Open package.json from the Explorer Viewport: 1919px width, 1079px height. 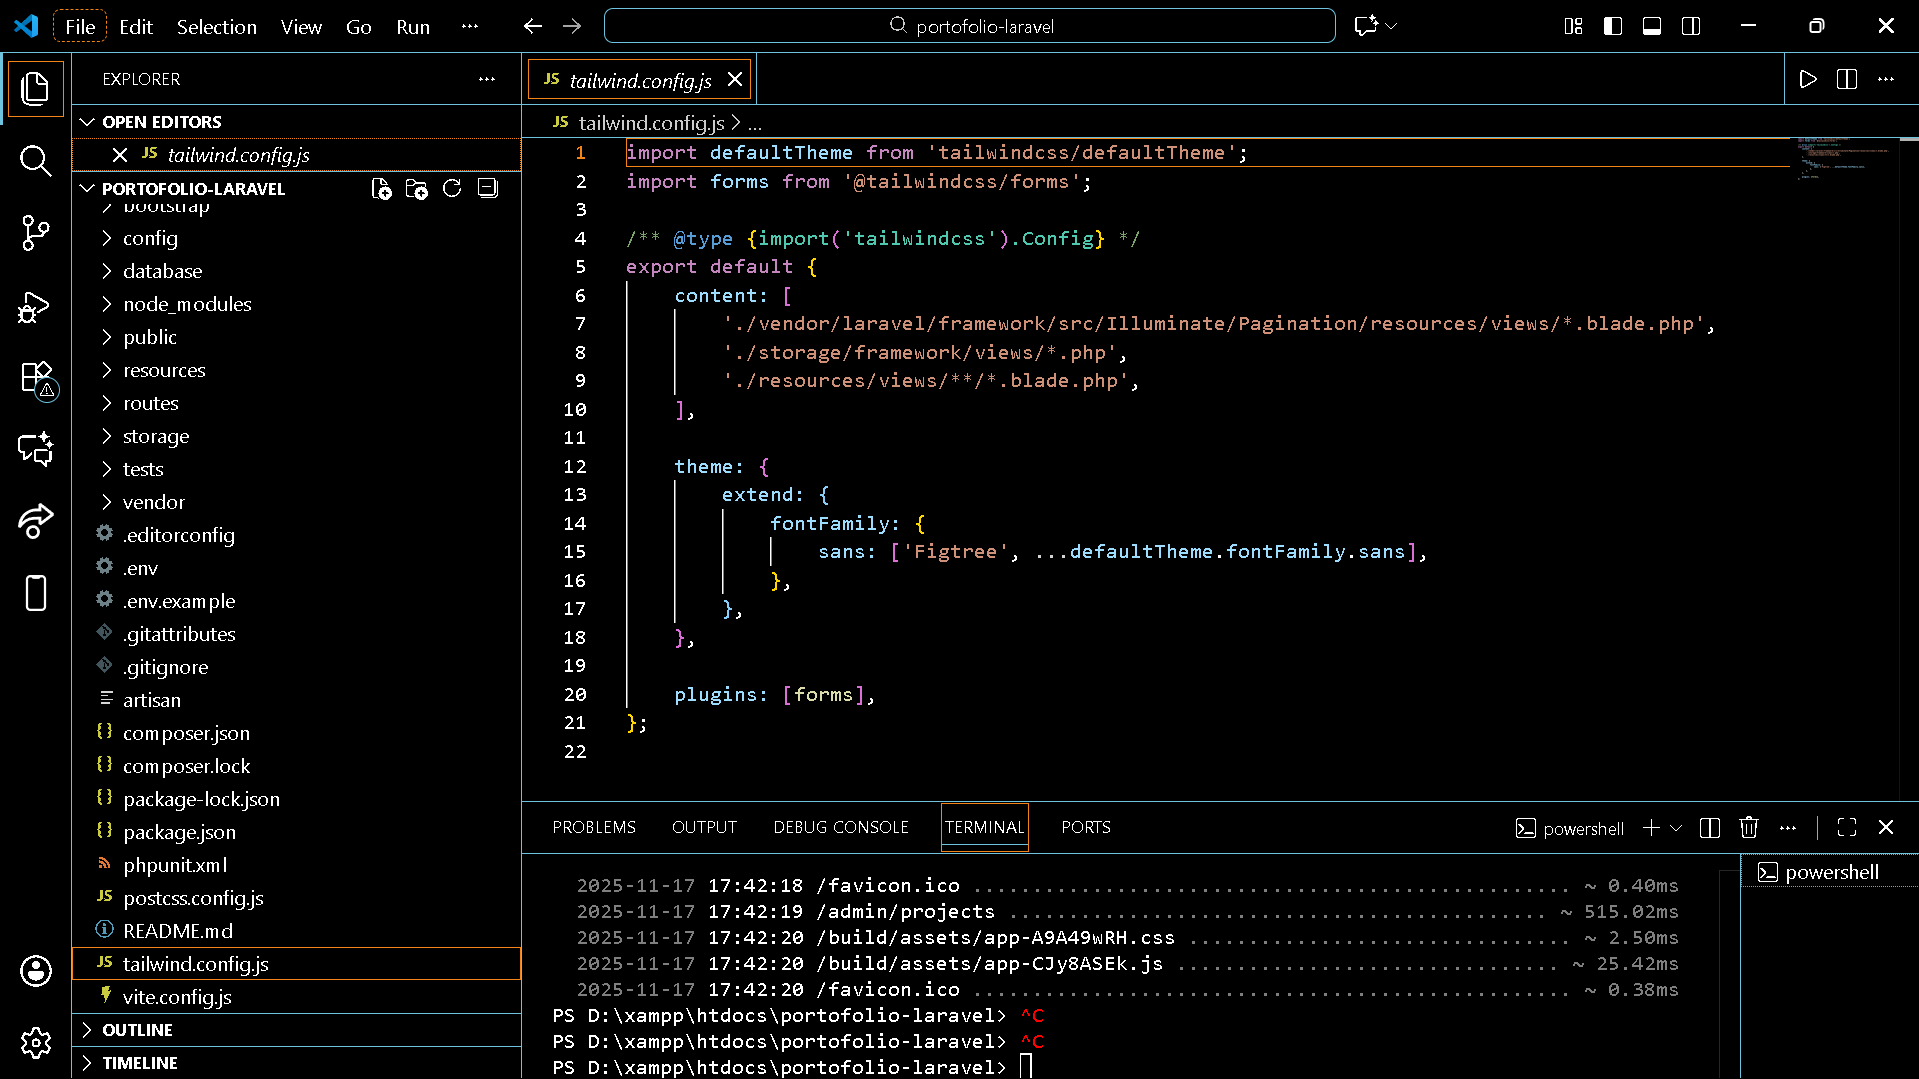point(179,831)
